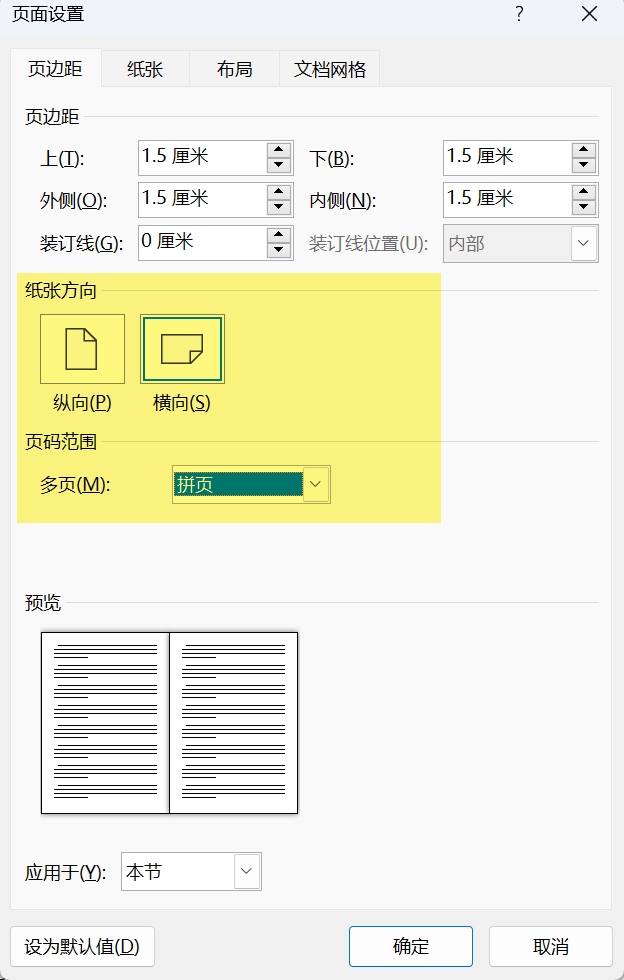Close the 页面设置 dialog
Viewport: 624px width, 980px height.
pos(590,14)
